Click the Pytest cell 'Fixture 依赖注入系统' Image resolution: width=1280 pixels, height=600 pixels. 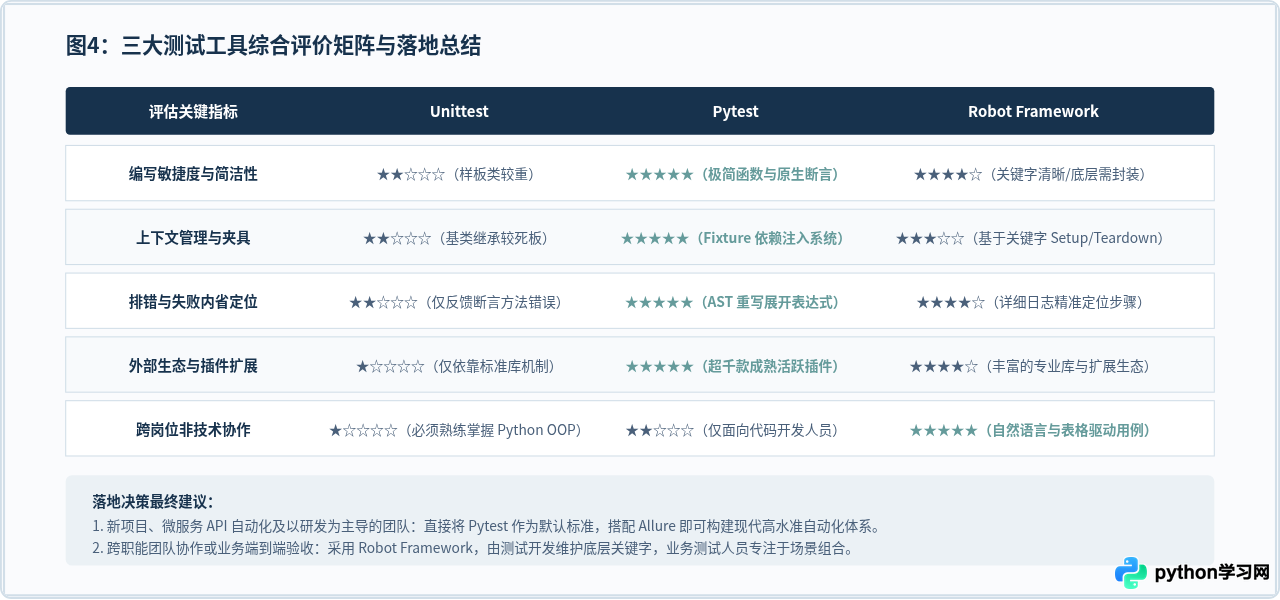point(736,238)
